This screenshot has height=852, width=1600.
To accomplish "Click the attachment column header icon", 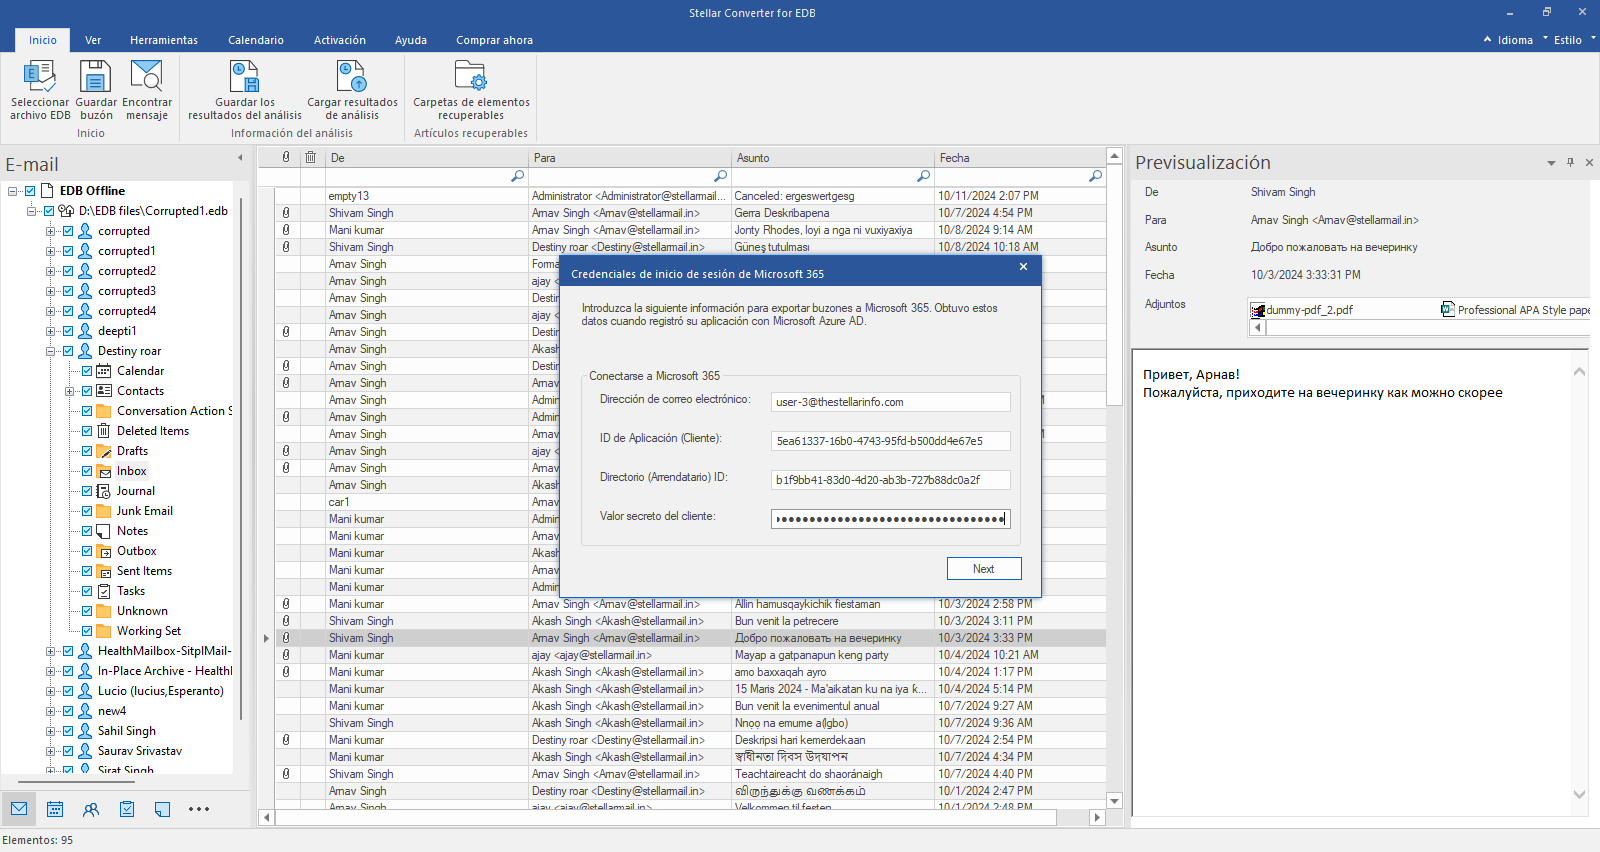I will pos(286,157).
